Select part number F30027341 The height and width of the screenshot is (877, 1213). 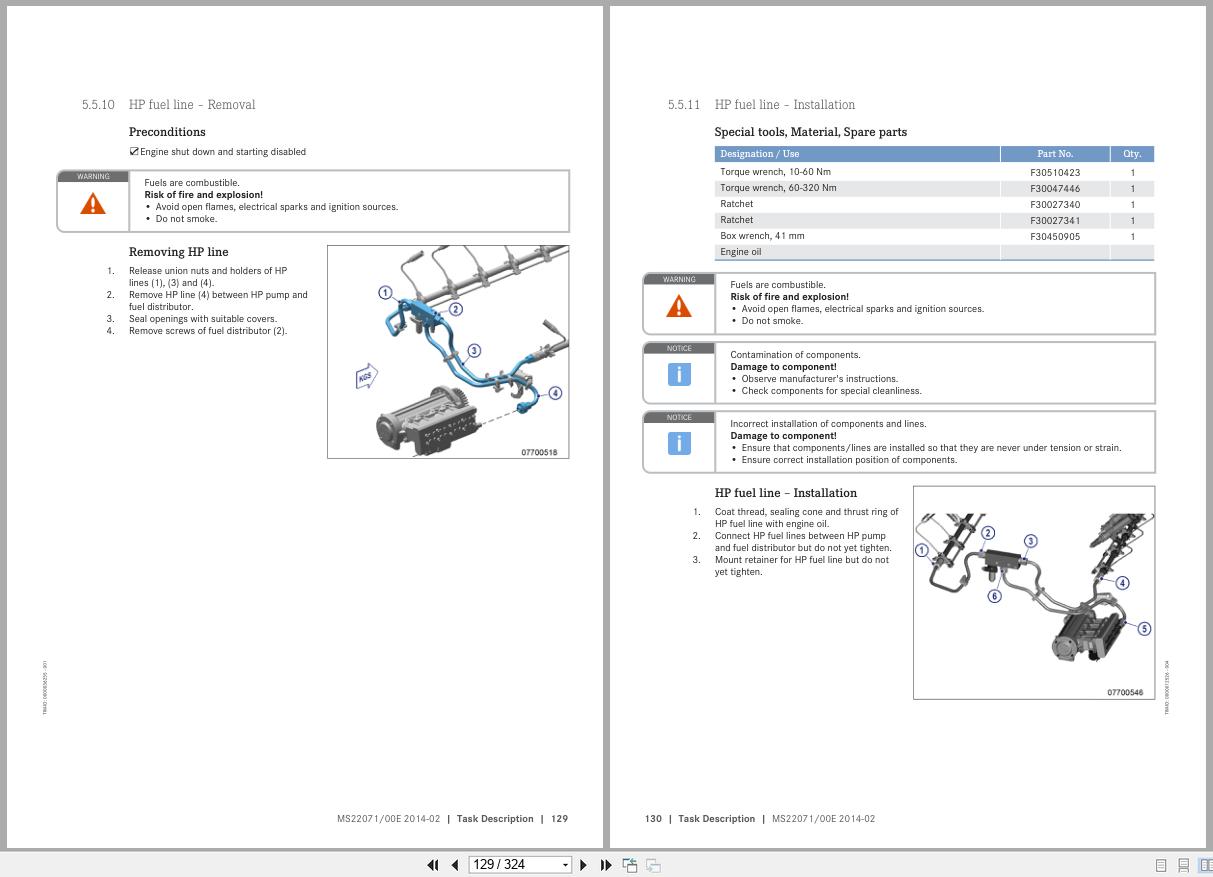point(1055,220)
